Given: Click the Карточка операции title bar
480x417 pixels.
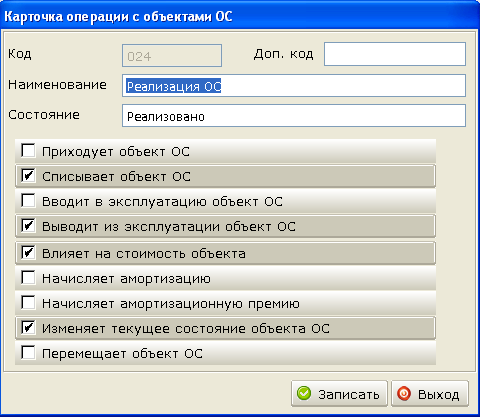Looking at the screenshot, I should pyautogui.click(x=240, y=16).
